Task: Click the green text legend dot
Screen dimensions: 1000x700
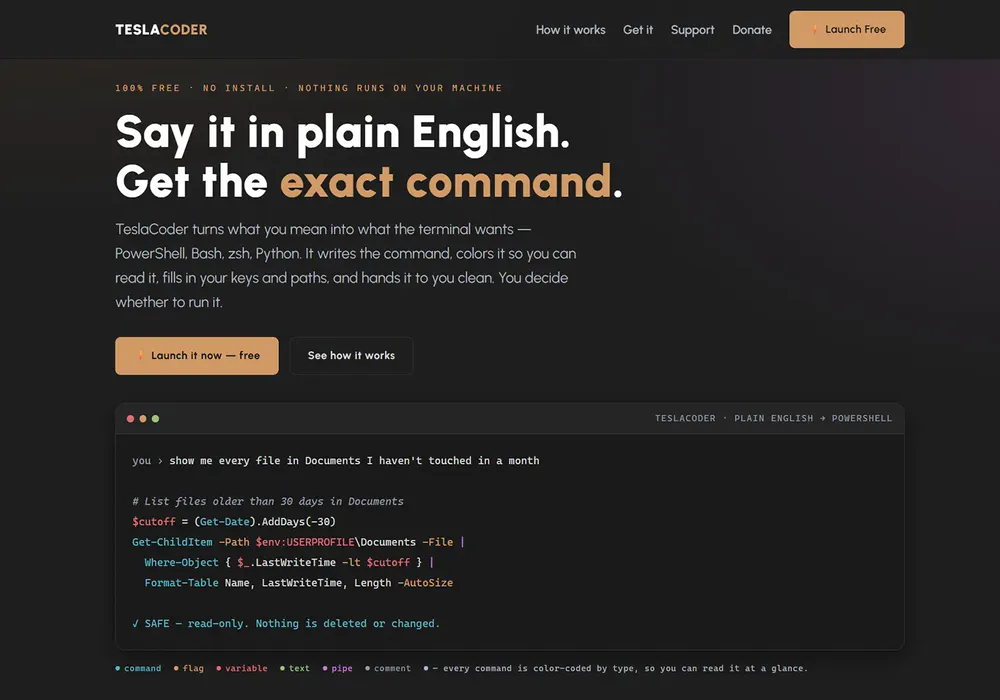Action: (283, 668)
